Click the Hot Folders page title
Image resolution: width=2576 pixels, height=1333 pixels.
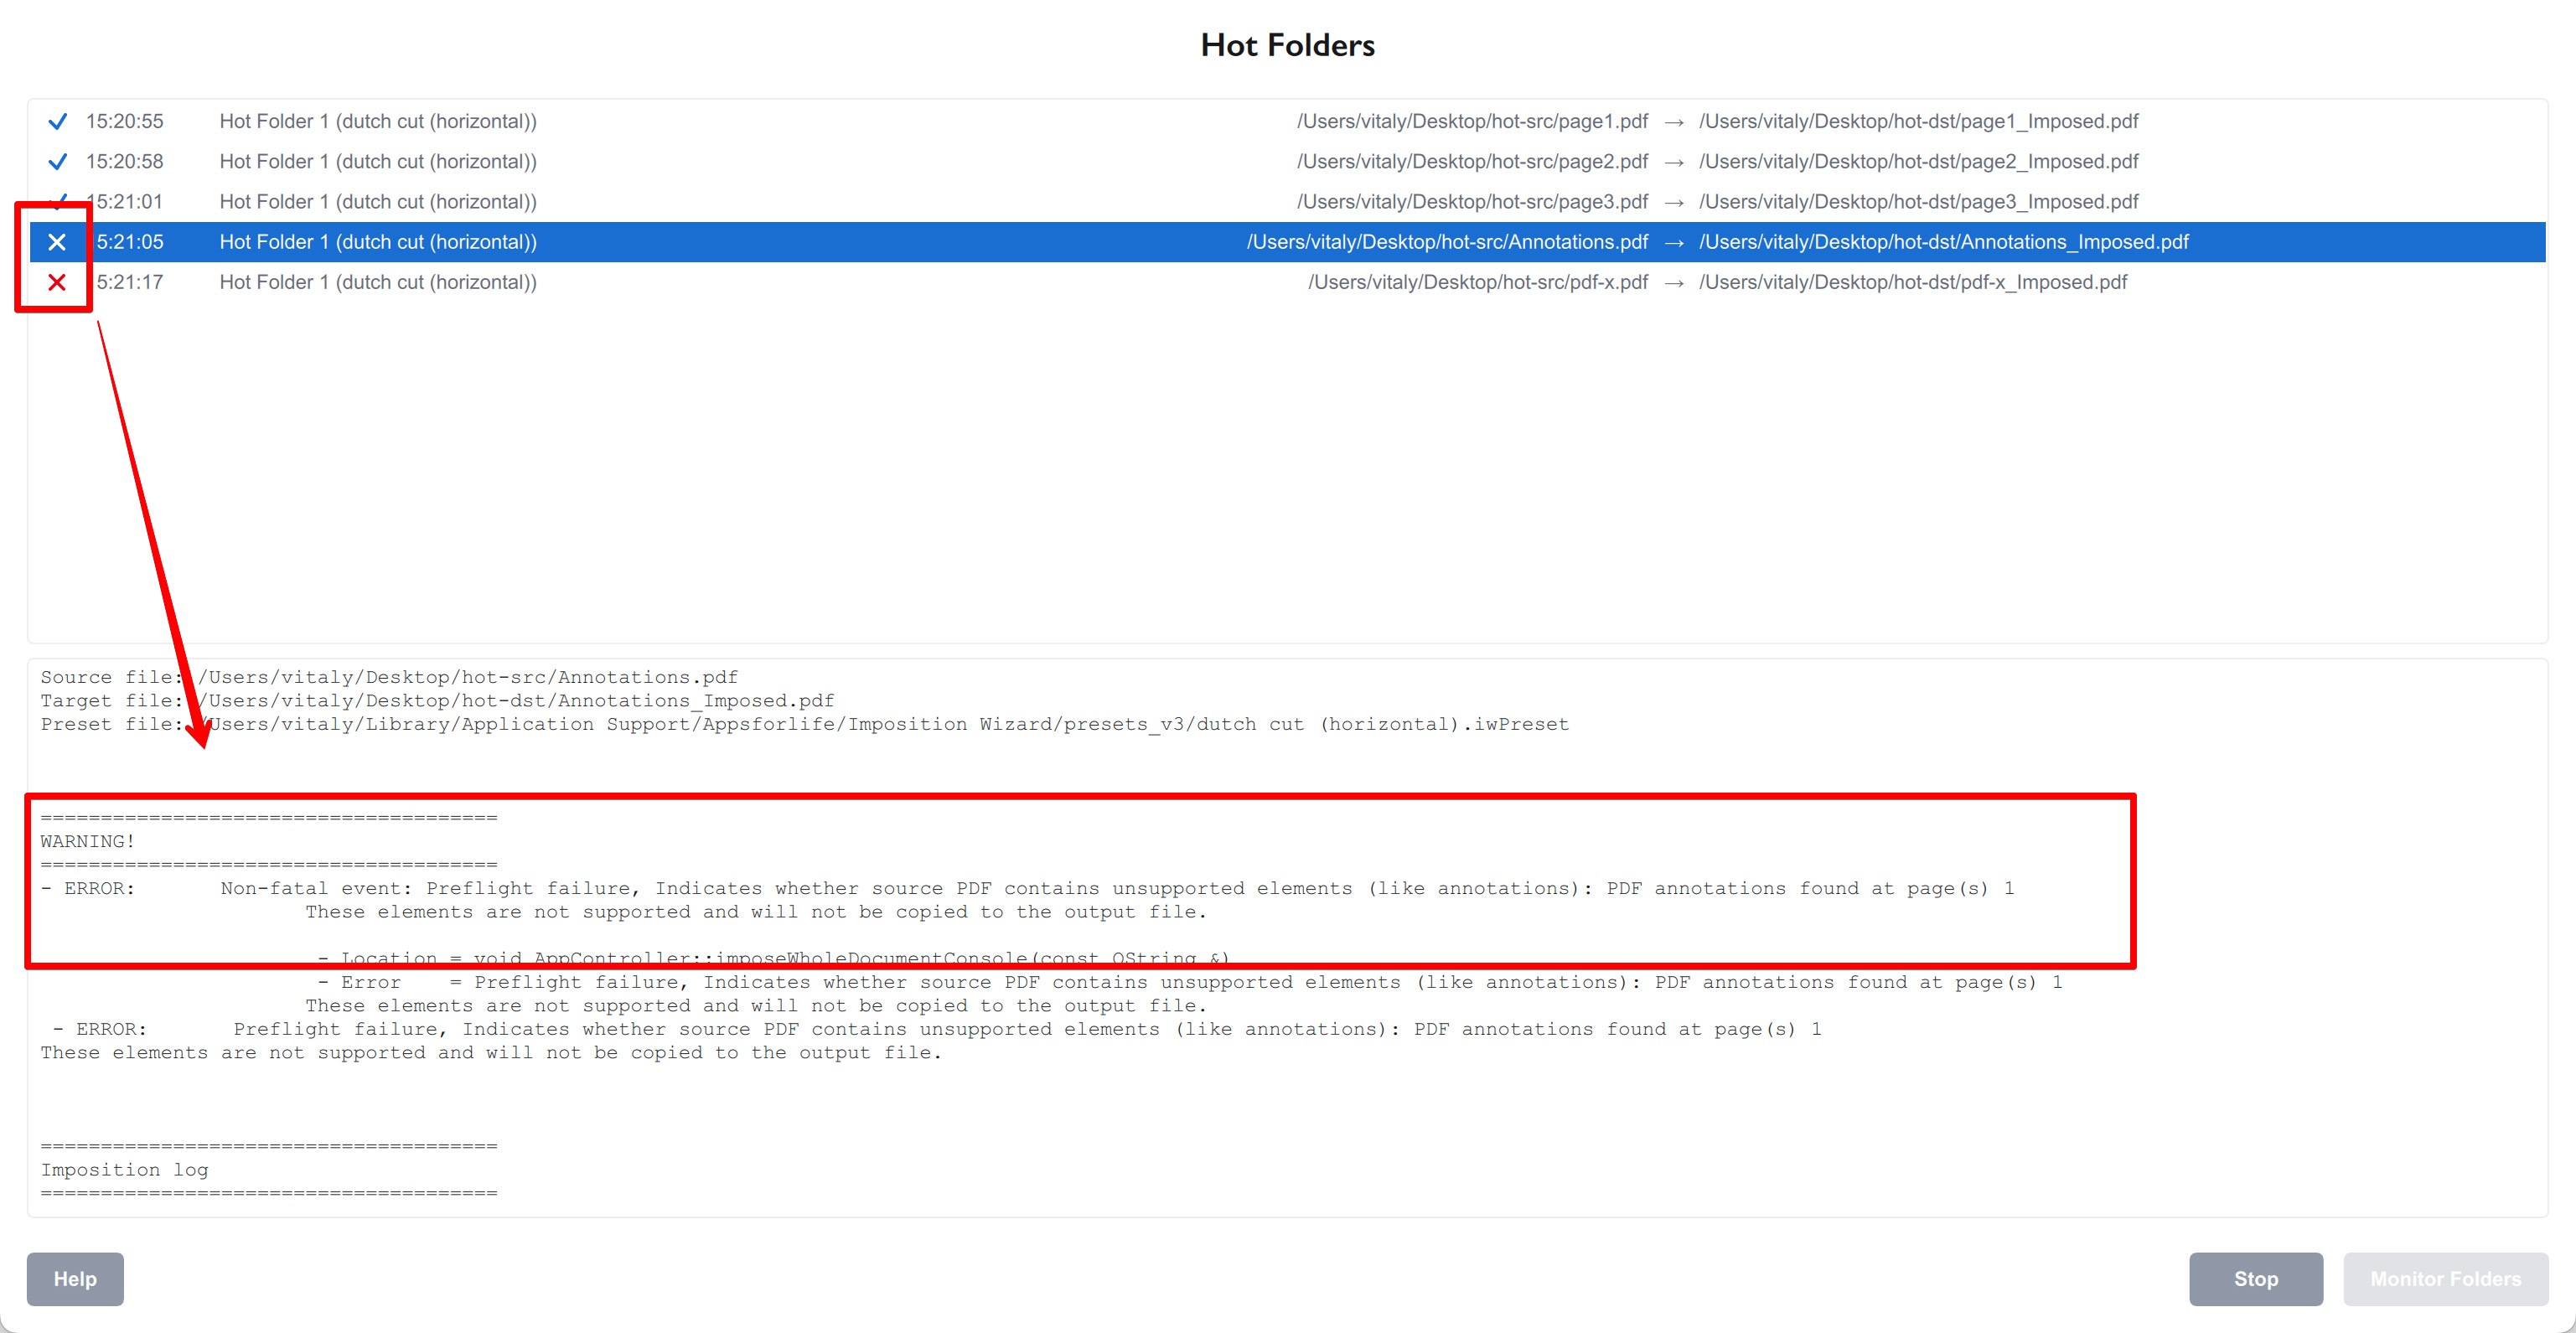pyautogui.click(x=1287, y=44)
